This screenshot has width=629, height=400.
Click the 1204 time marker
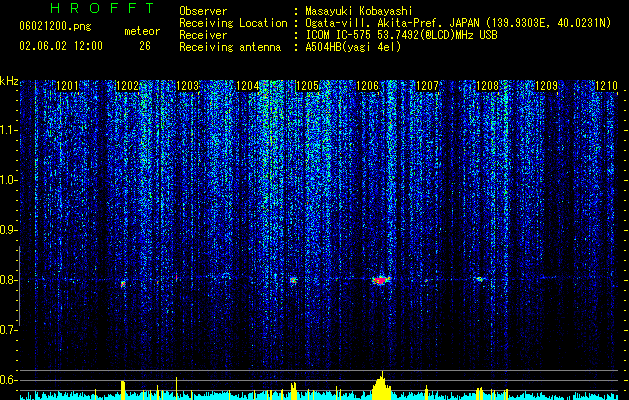[248, 86]
